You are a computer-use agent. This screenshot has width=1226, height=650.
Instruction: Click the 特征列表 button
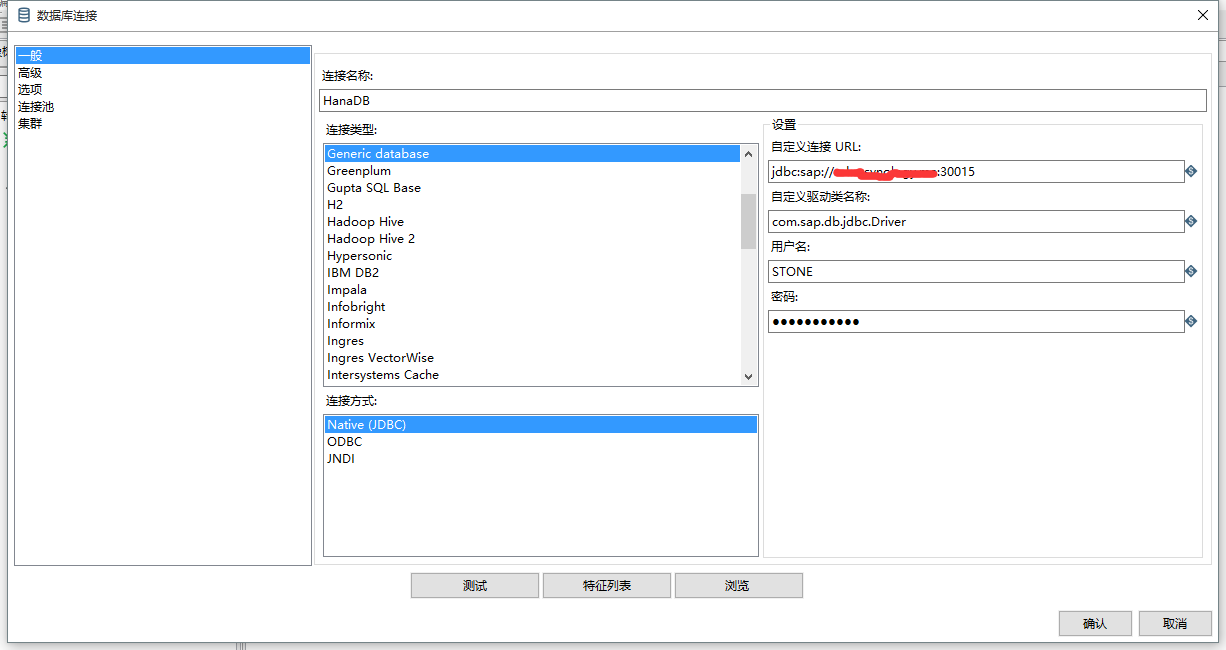[607, 586]
